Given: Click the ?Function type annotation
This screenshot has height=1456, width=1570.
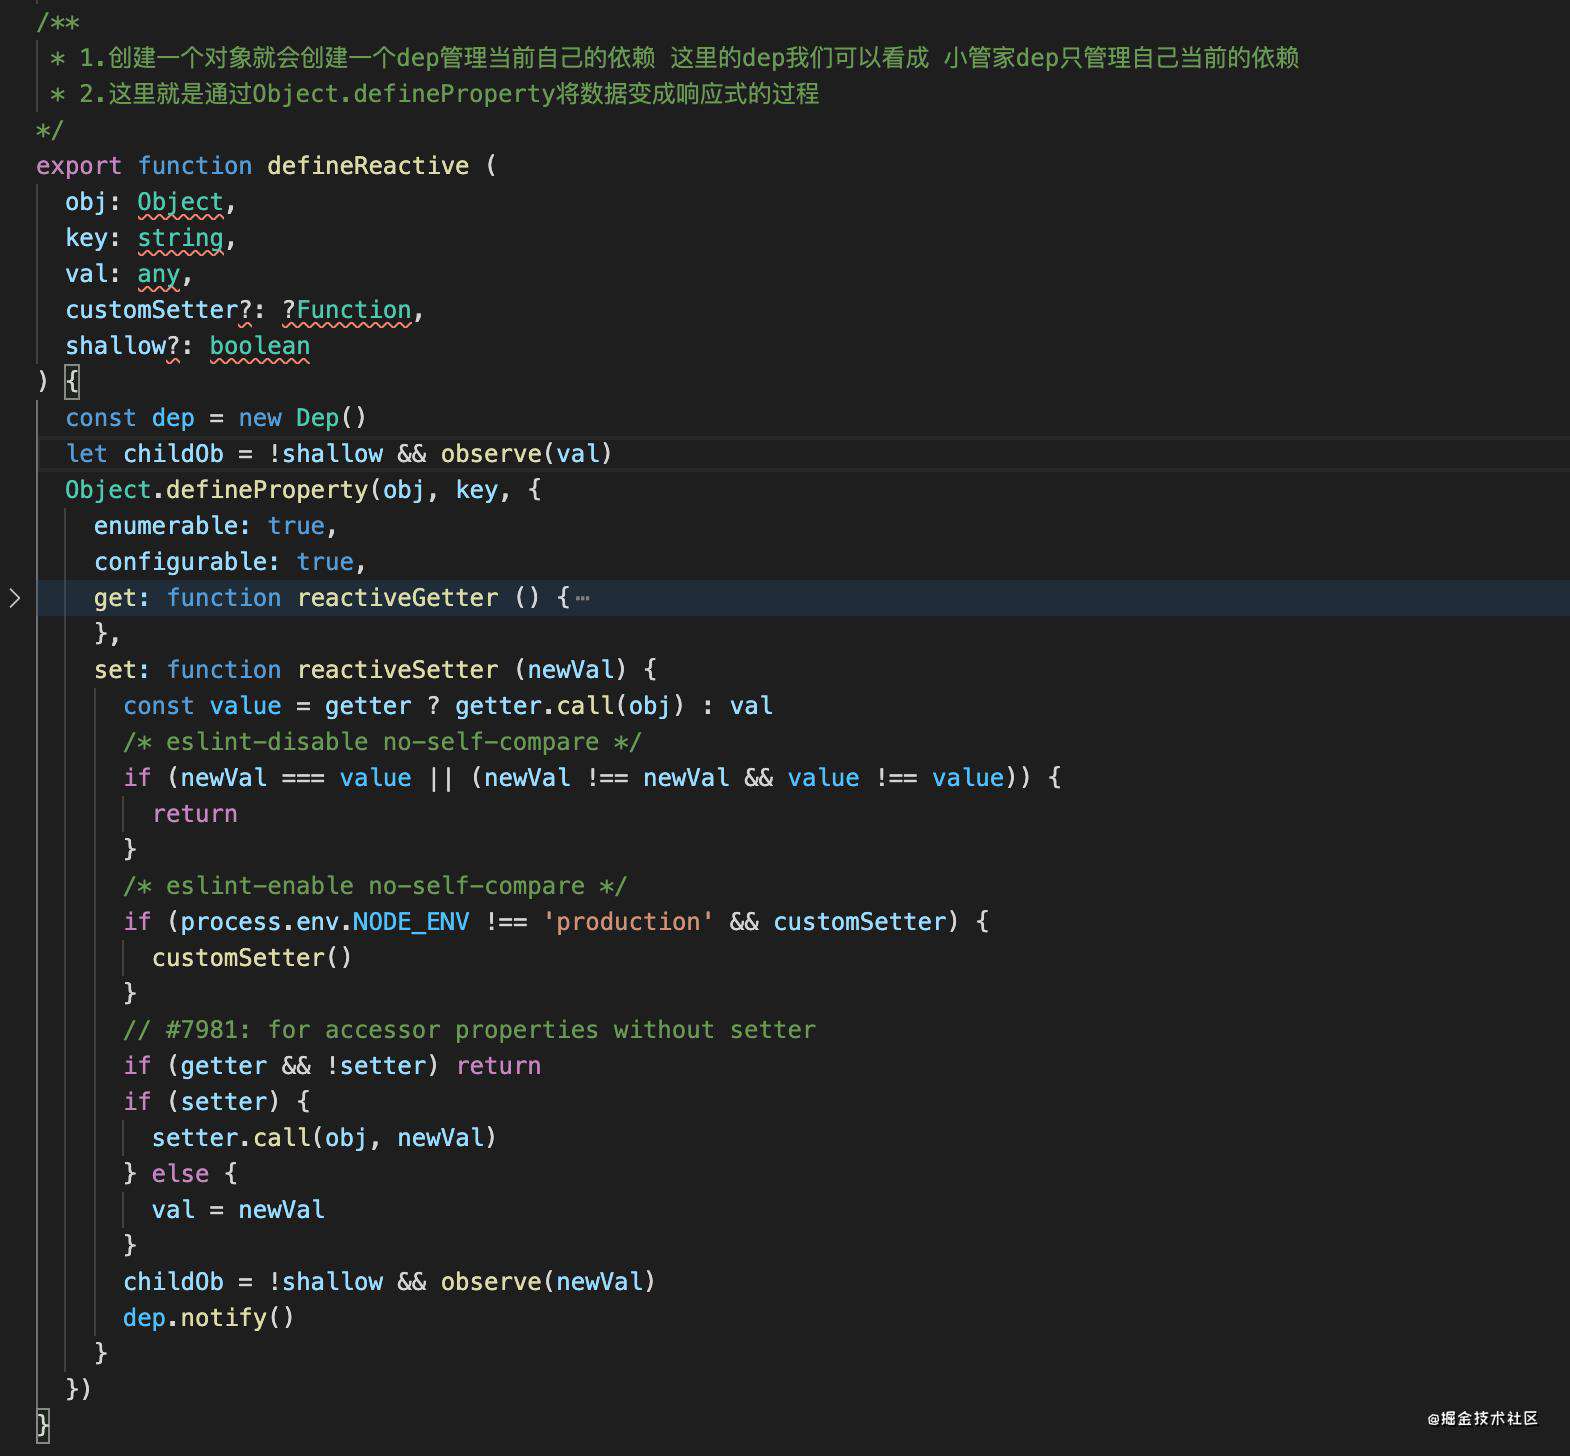Looking at the screenshot, I should (x=347, y=310).
